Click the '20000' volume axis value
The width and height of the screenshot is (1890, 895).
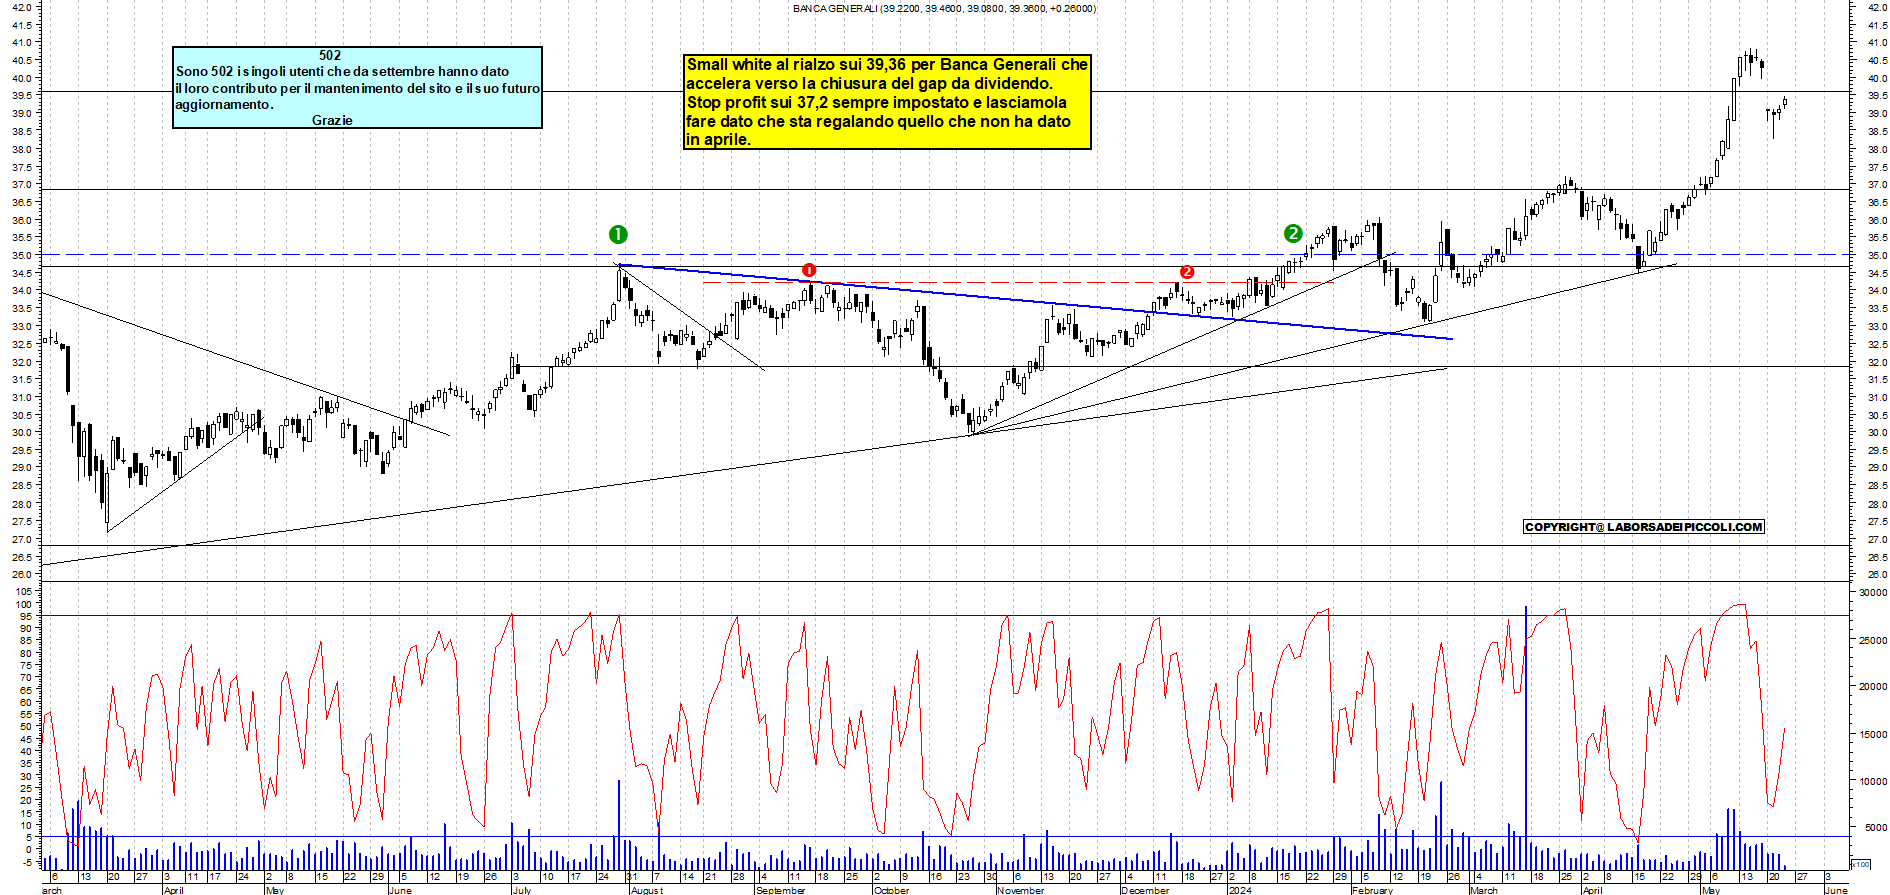tap(1873, 687)
